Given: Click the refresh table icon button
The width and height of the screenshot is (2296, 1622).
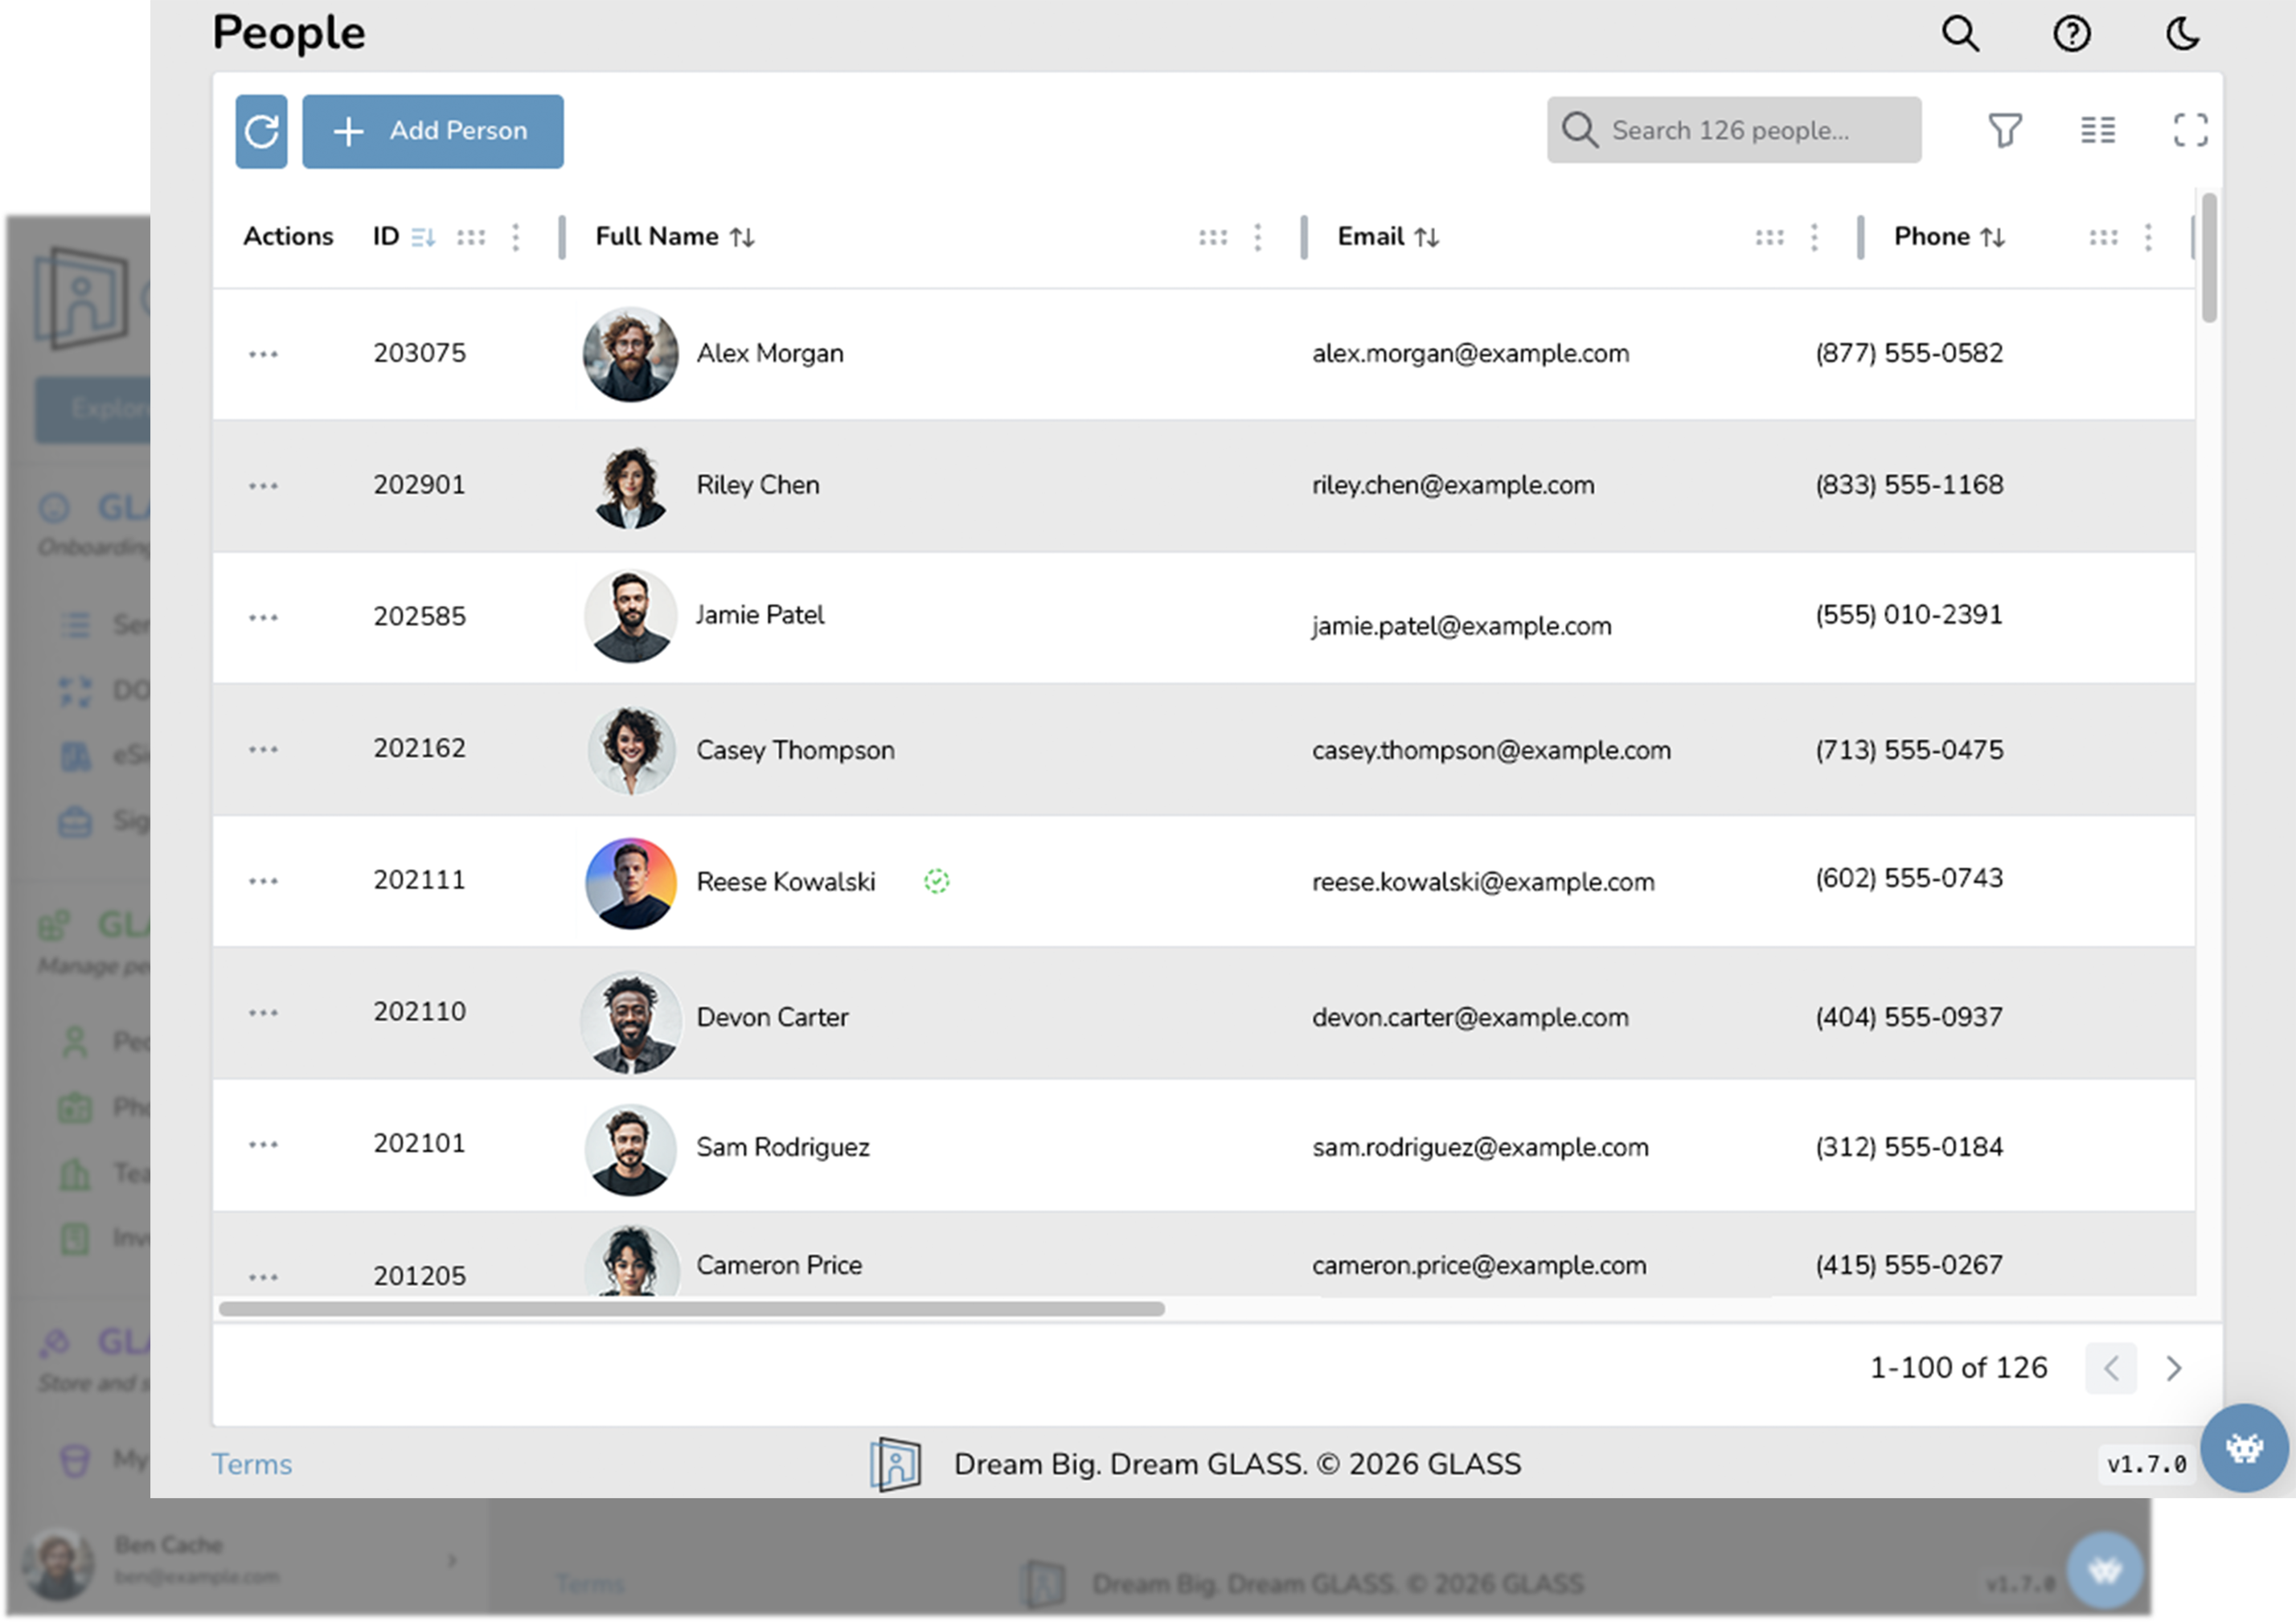Looking at the screenshot, I should (x=261, y=131).
